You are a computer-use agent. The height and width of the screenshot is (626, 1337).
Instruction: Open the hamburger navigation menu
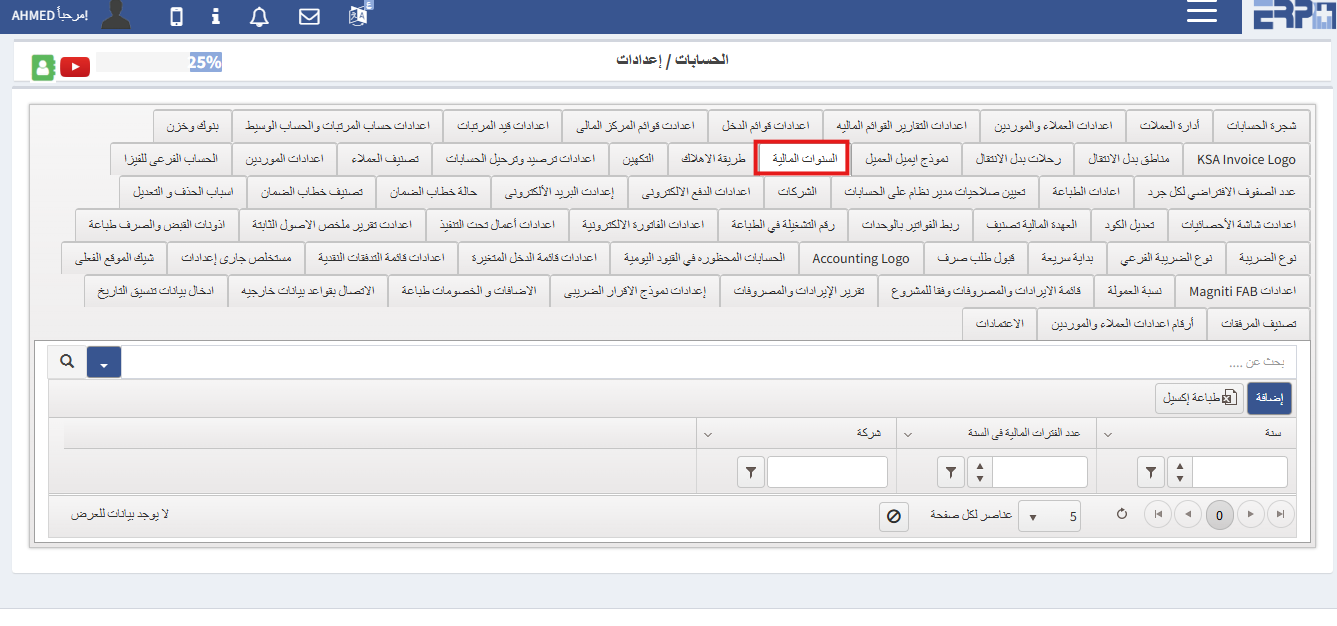[x=1201, y=15]
